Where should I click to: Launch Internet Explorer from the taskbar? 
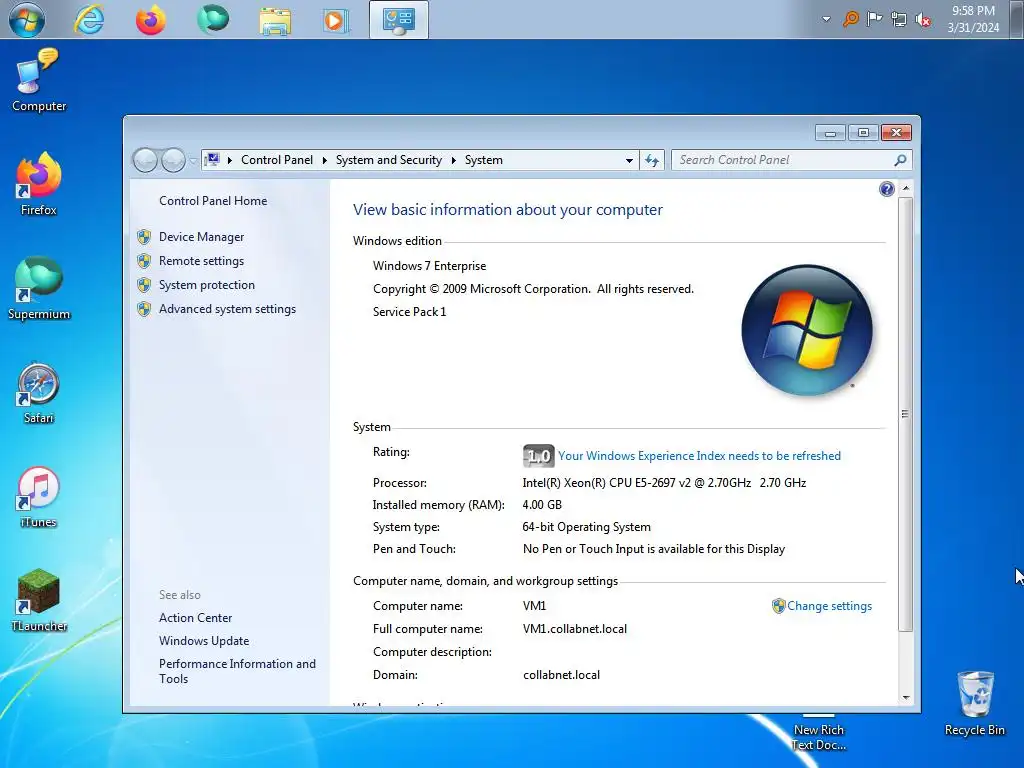point(89,20)
